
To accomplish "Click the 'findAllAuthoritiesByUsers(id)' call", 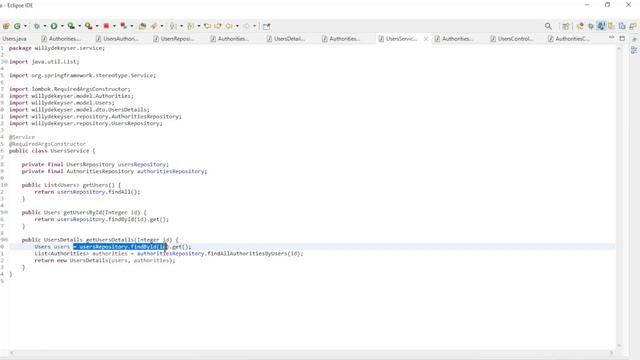I will [x=254, y=253].
